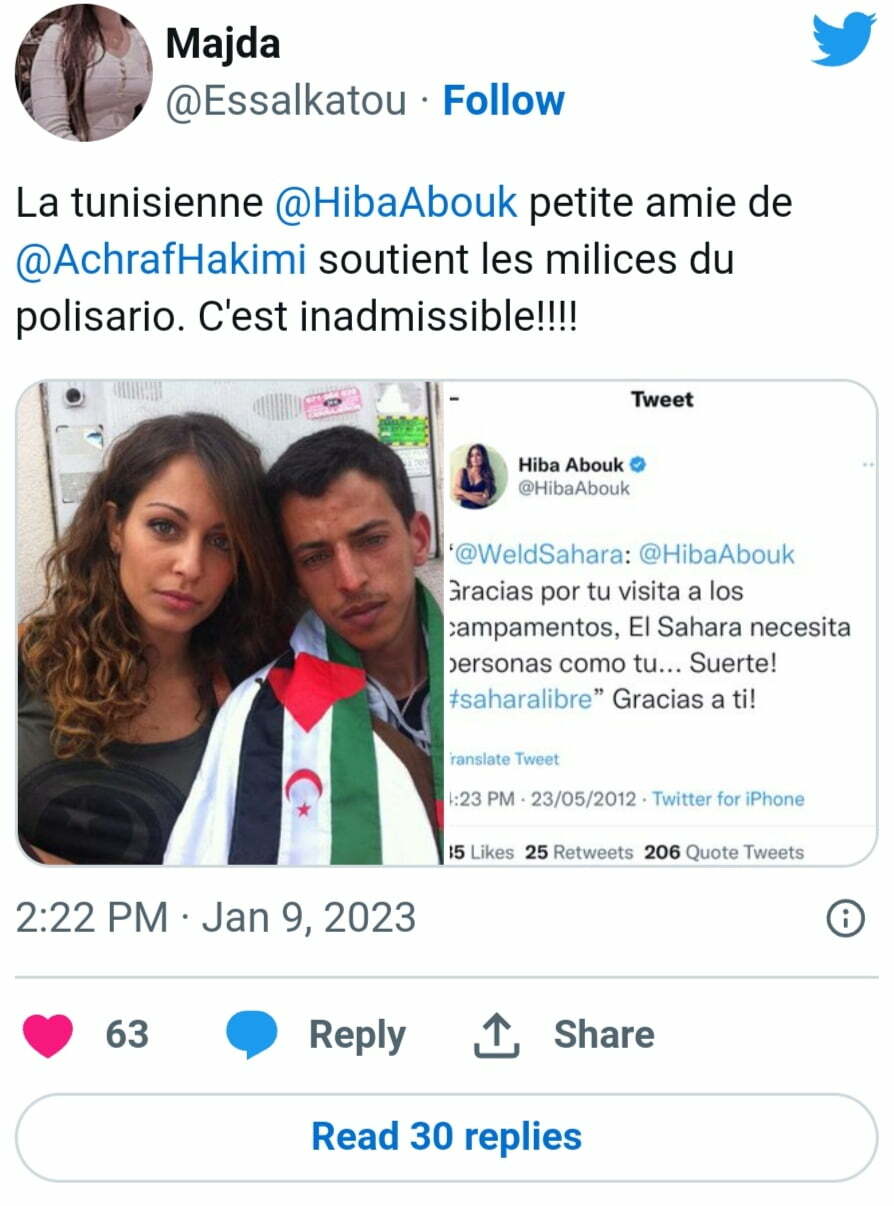Click the 63 likes count
Viewport: 894px width, 1206px height.
click(x=127, y=1035)
